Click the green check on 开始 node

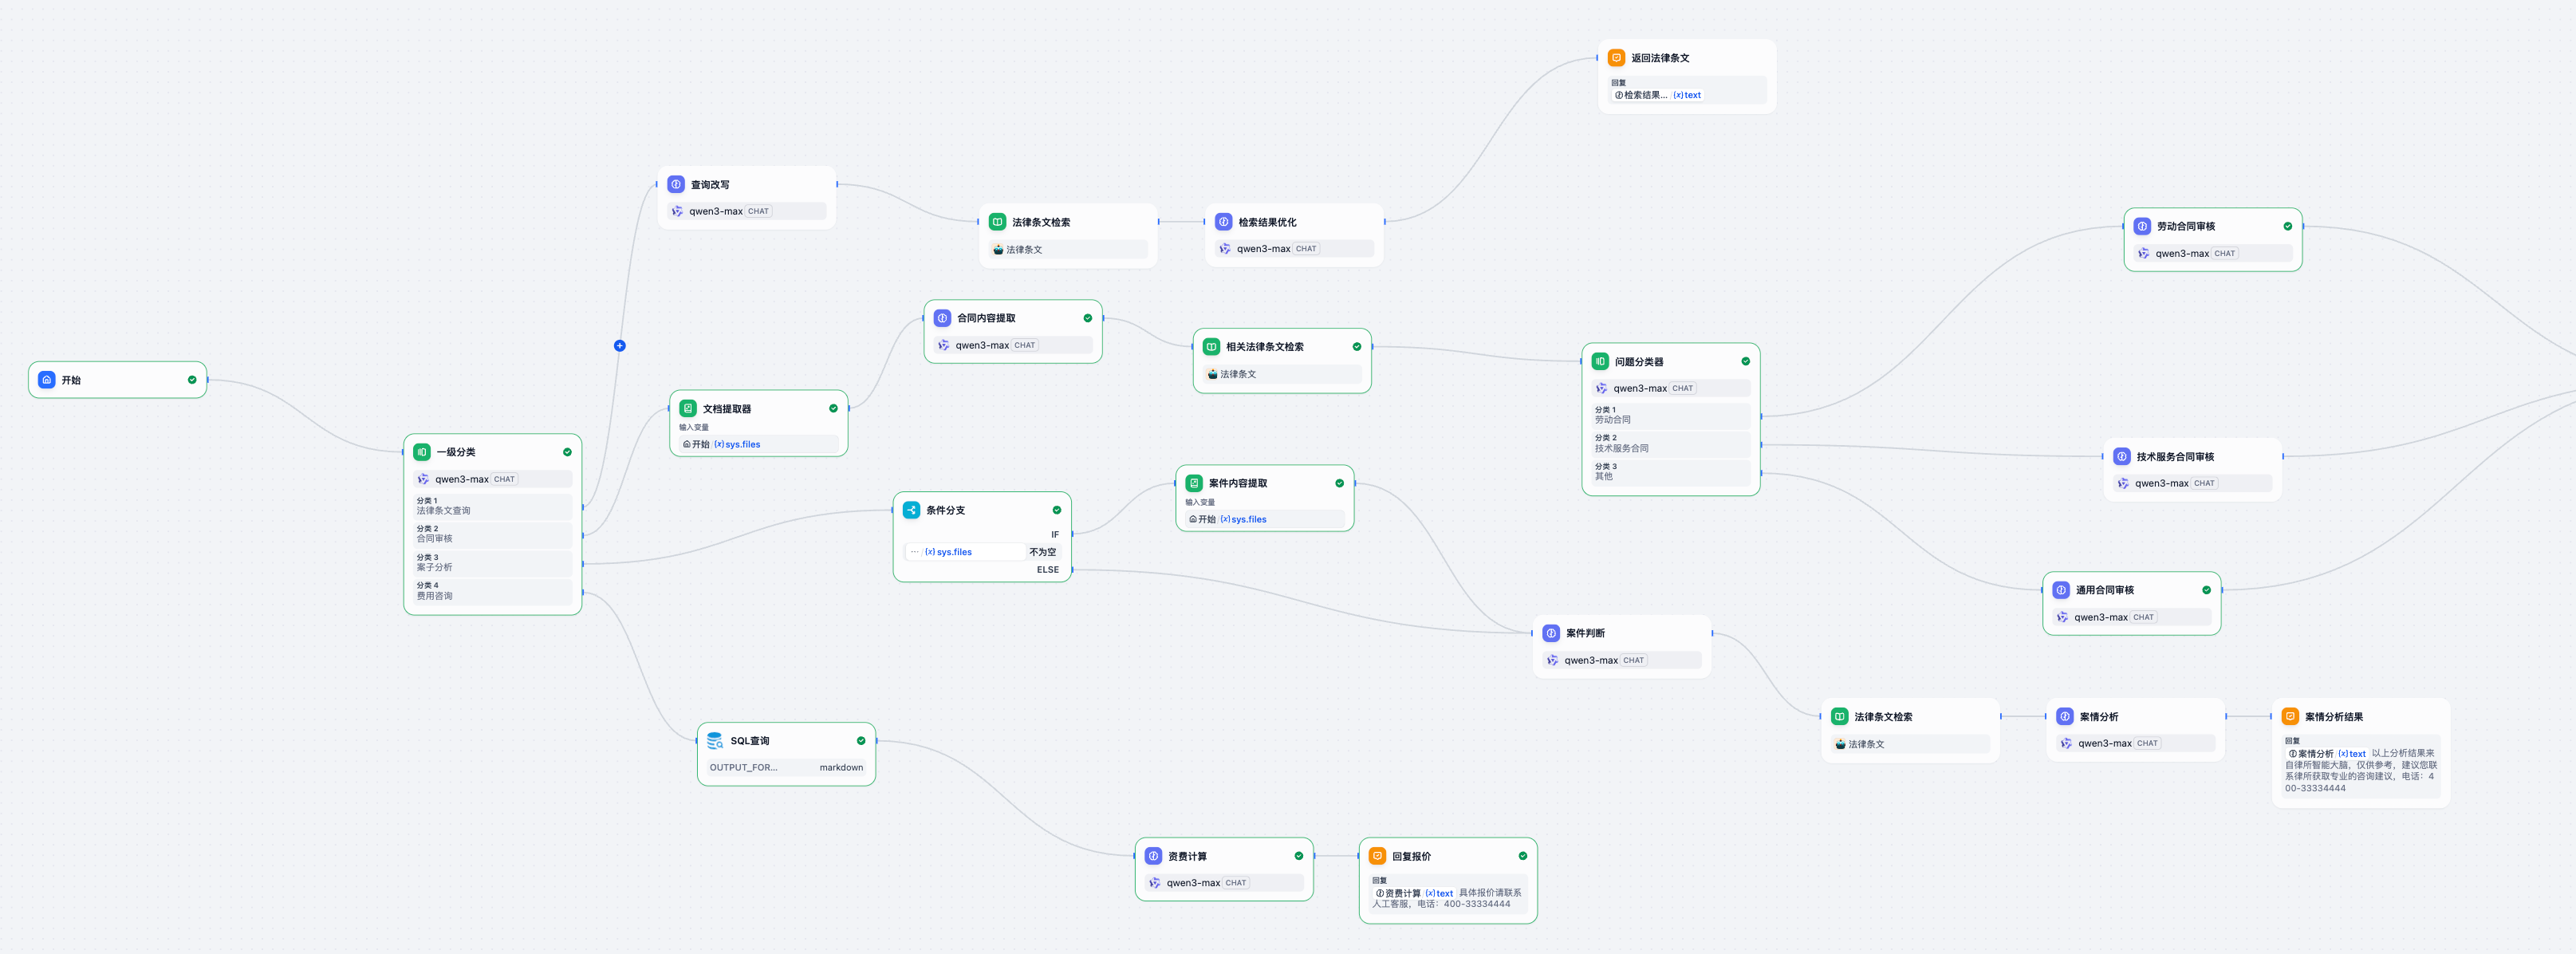click(192, 380)
